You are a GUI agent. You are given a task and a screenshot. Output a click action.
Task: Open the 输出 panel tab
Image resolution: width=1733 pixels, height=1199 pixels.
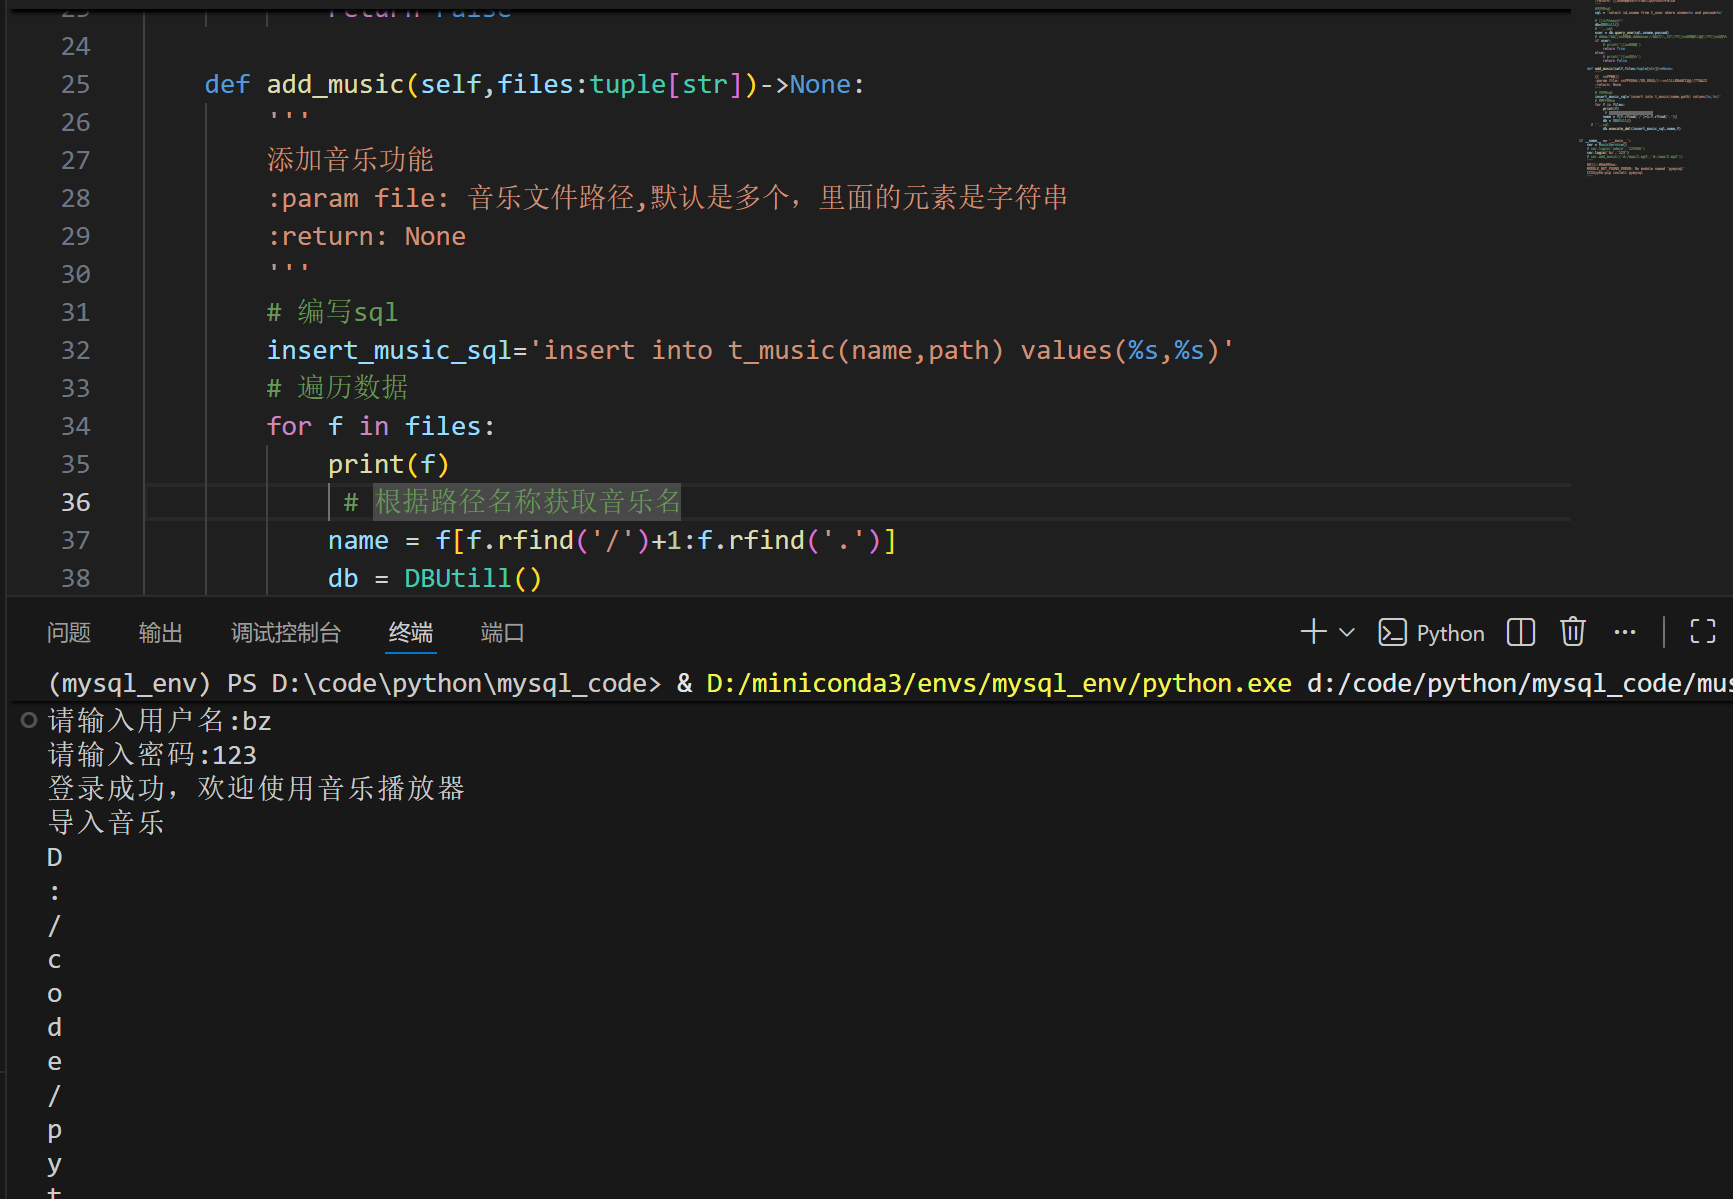[160, 633]
